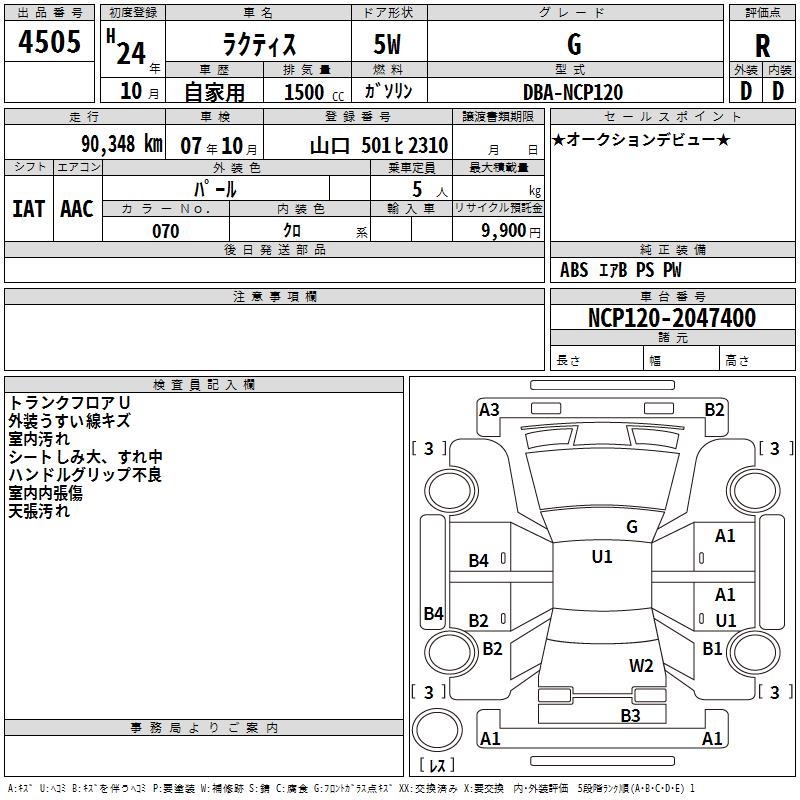Select the 後日発送部品 header

tap(274, 249)
